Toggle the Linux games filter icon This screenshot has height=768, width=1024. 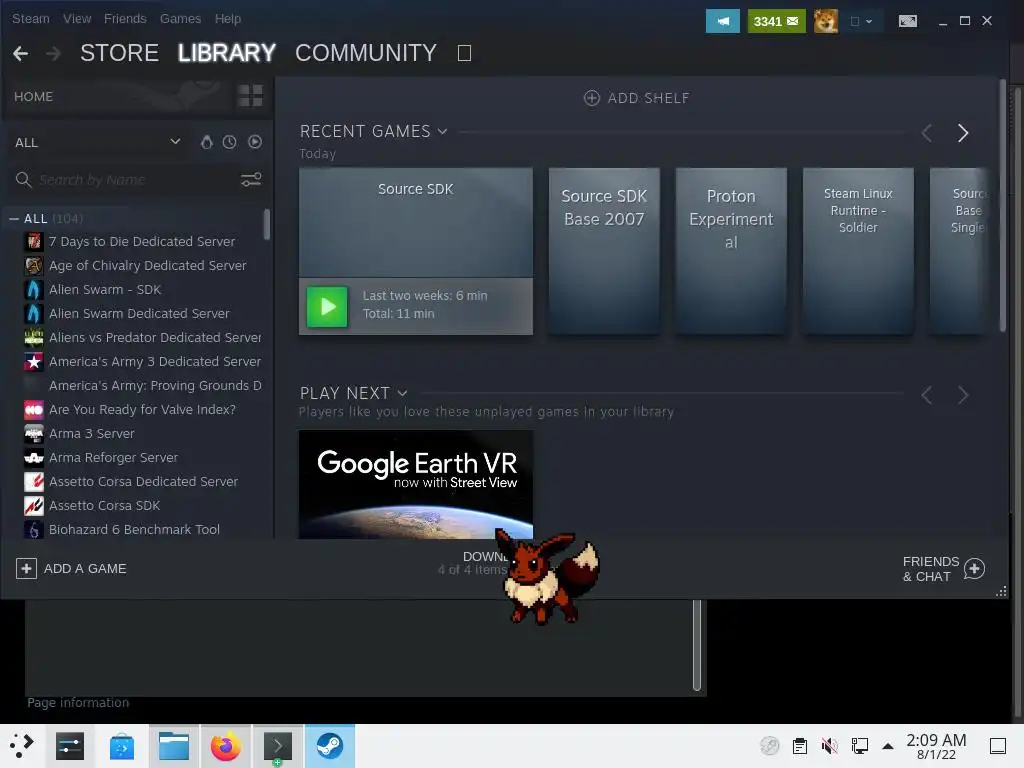pyautogui.click(x=206, y=142)
